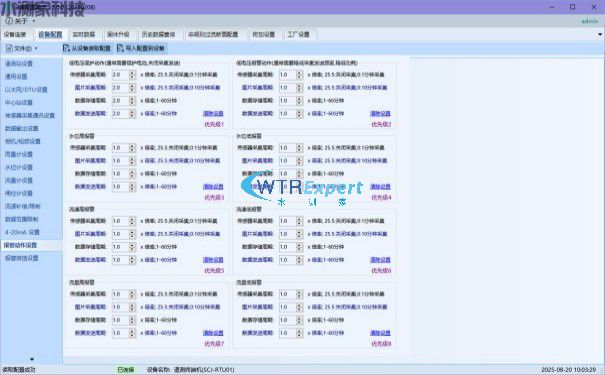The height and width of the screenshot is (375, 605).
Task: Click the 清除设置 link in 优先级1 group
Action: pos(213,113)
